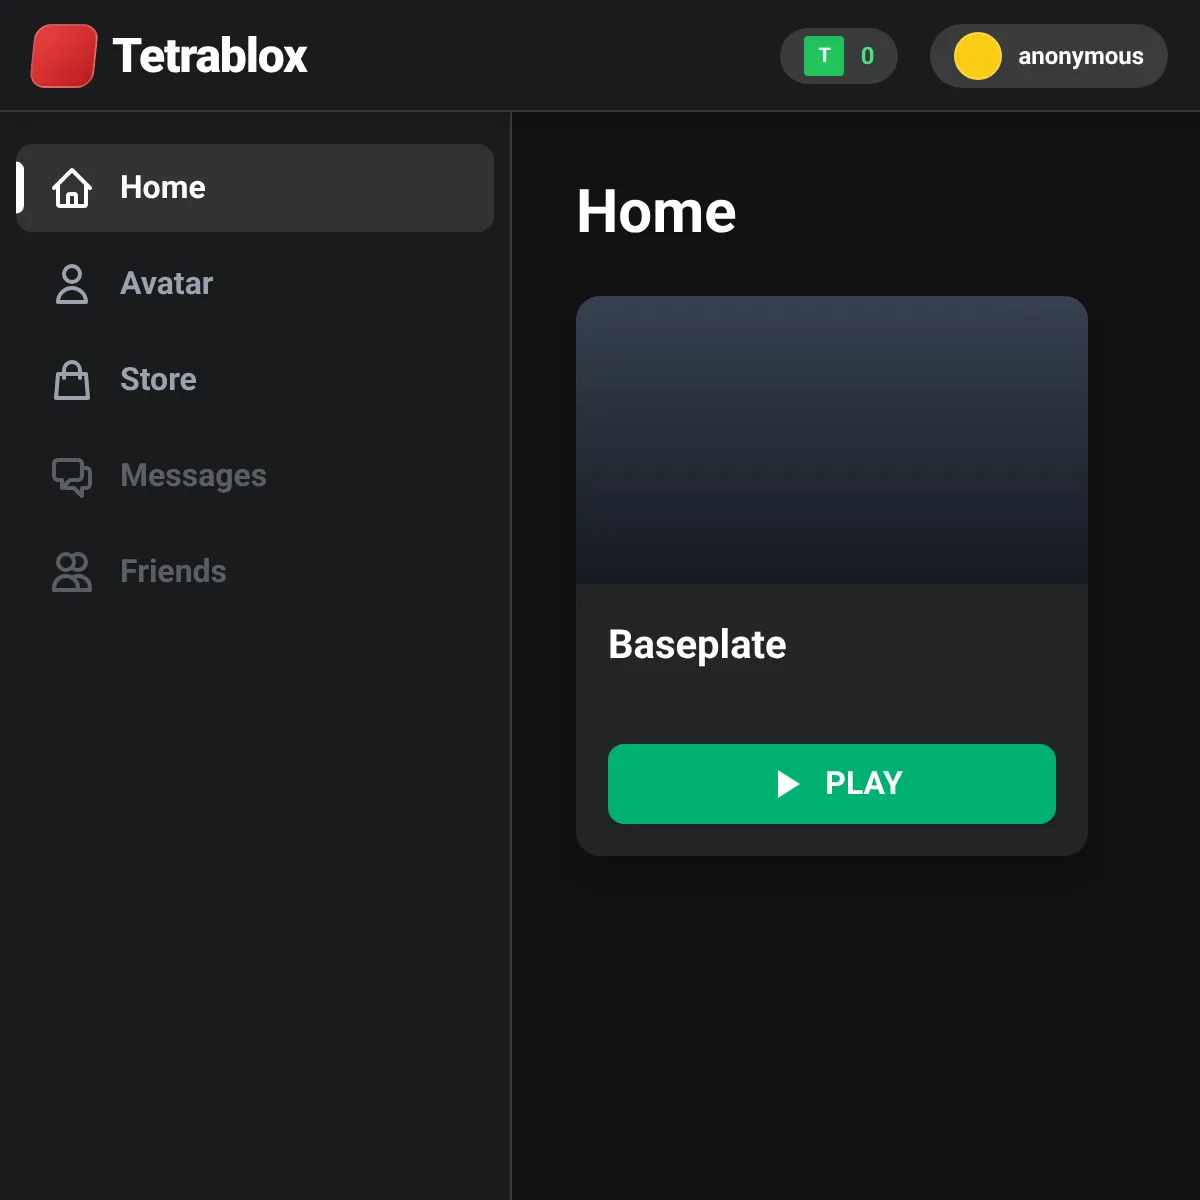Open the Store page
Viewport: 1200px width, 1200px height.
(255, 380)
